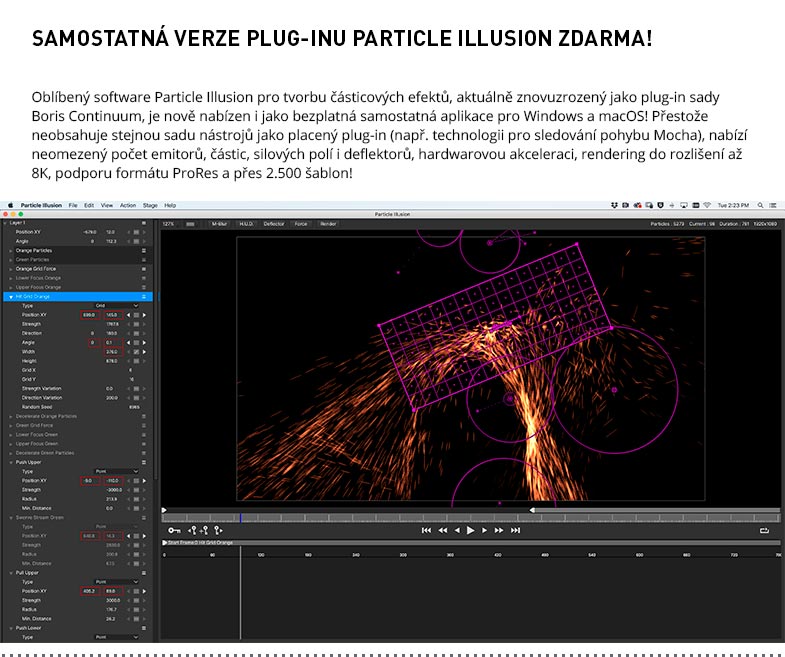Click the Apple menu icon

(11, 205)
